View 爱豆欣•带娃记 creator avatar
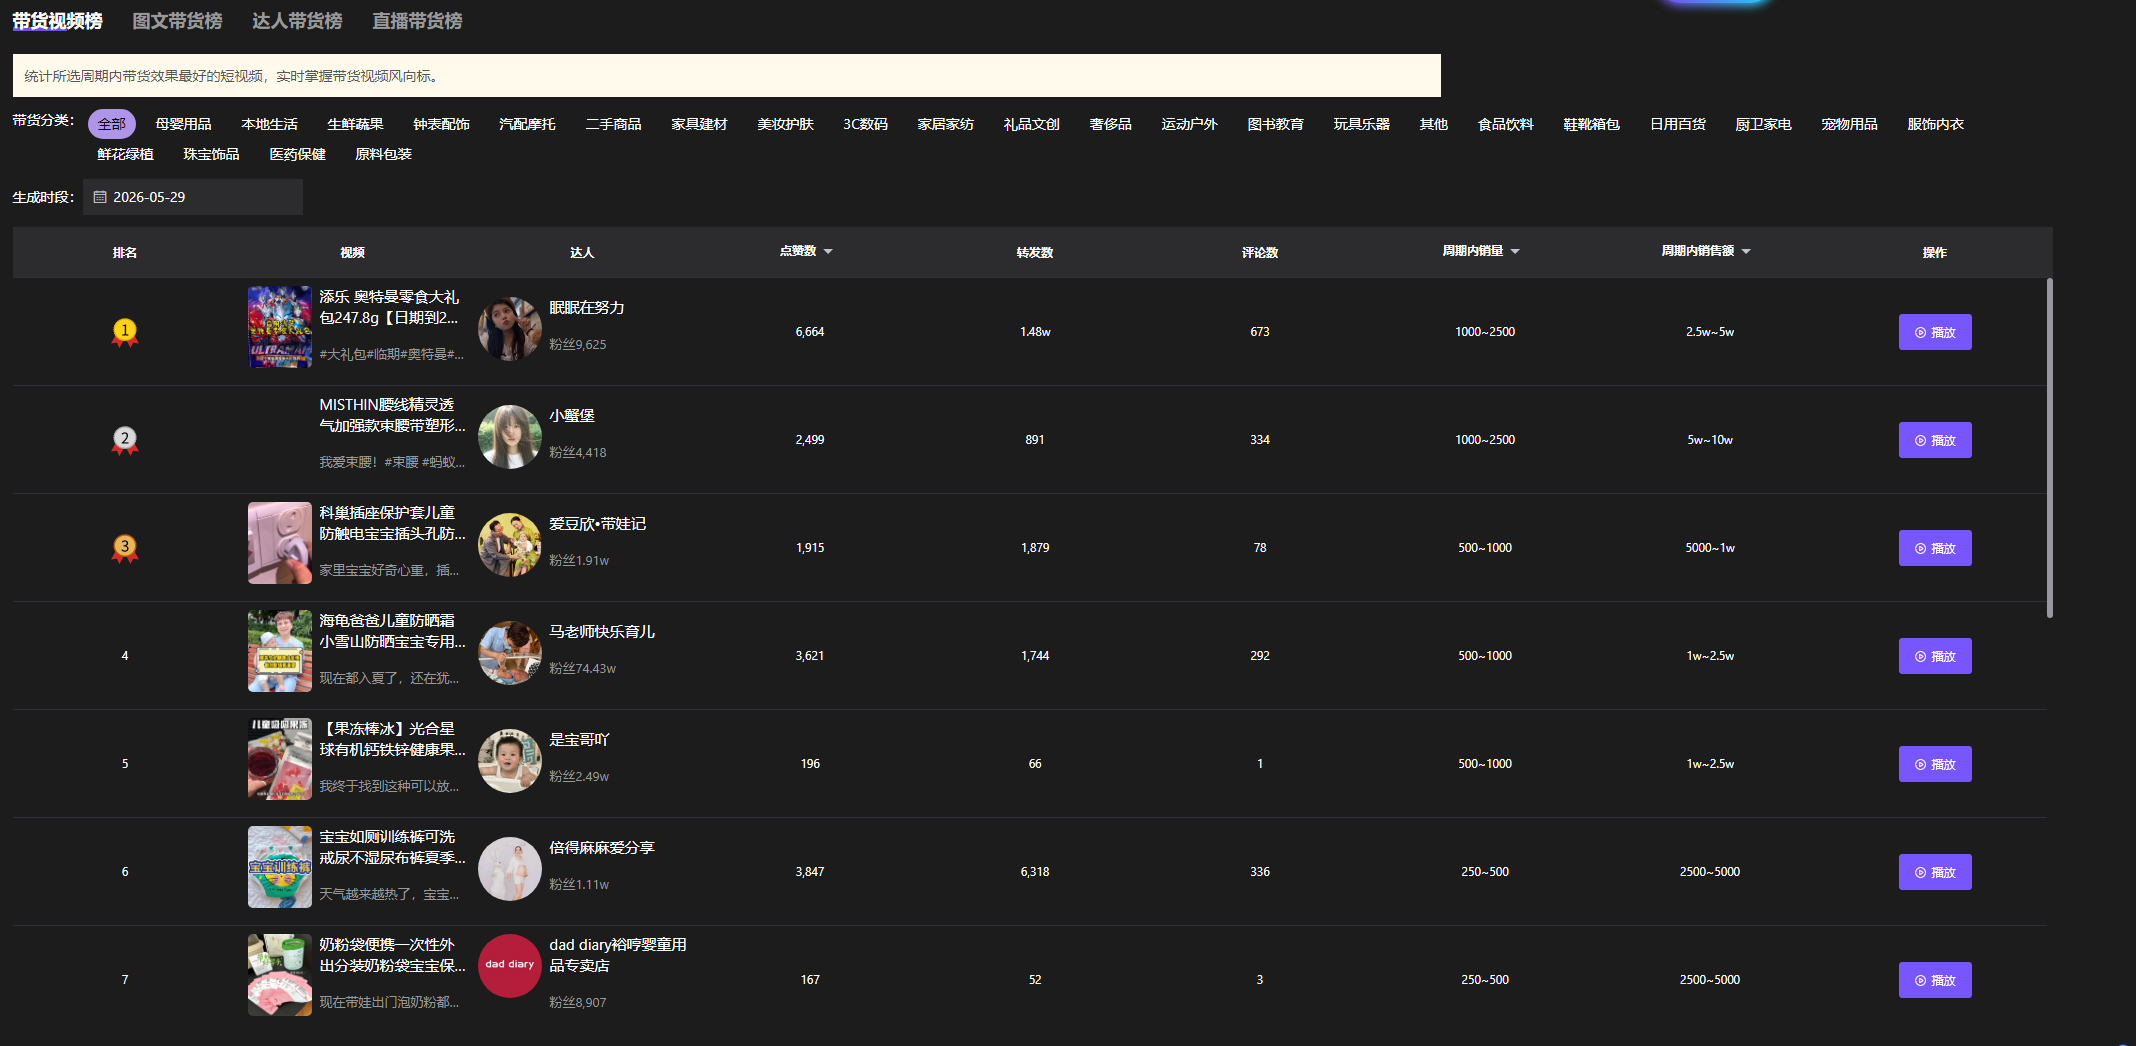2136x1046 pixels. coord(510,545)
